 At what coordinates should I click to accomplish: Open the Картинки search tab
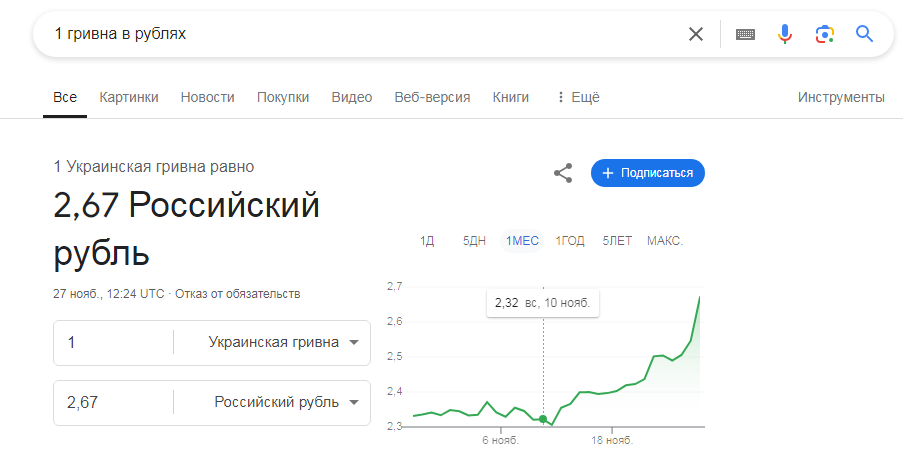[x=129, y=97]
